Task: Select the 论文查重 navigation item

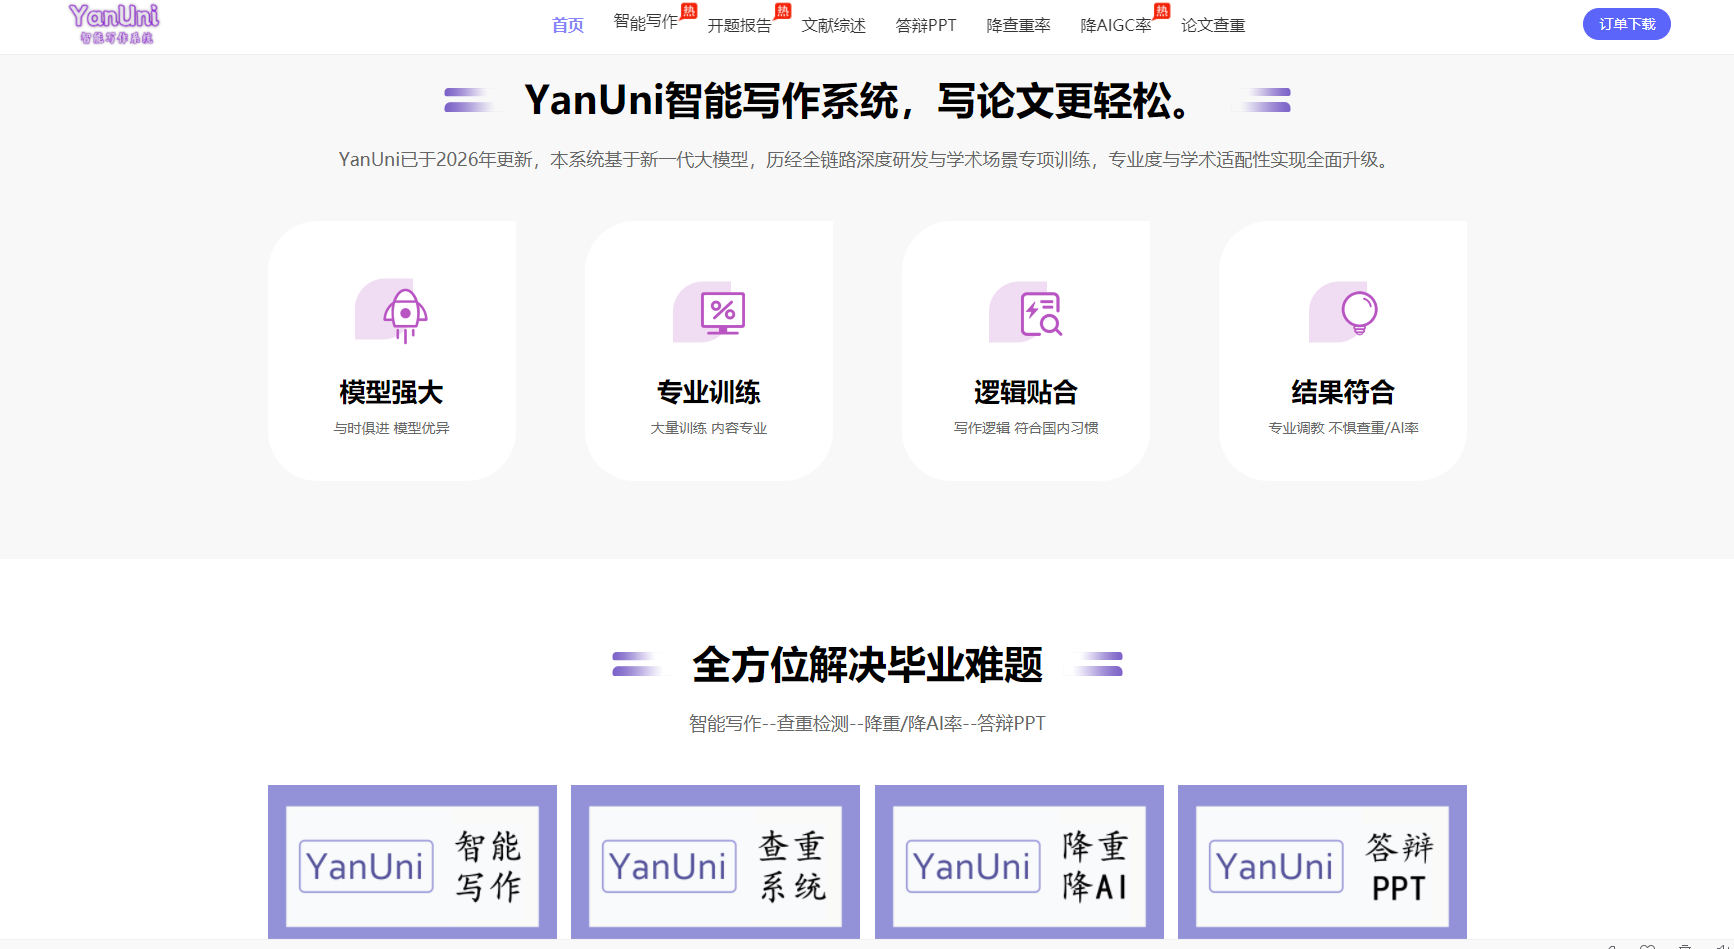Action: pyautogui.click(x=1213, y=25)
